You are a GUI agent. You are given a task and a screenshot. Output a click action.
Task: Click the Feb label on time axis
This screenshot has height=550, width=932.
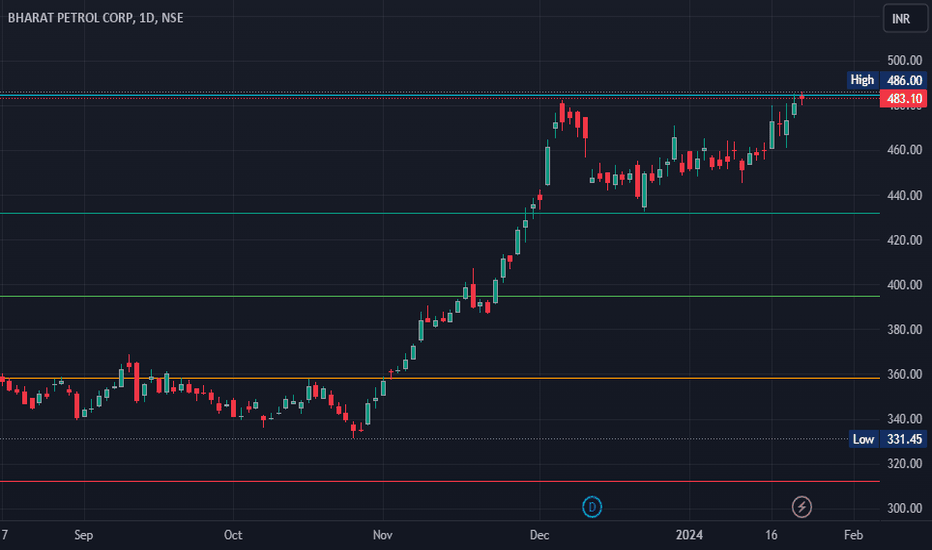pos(854,535)
